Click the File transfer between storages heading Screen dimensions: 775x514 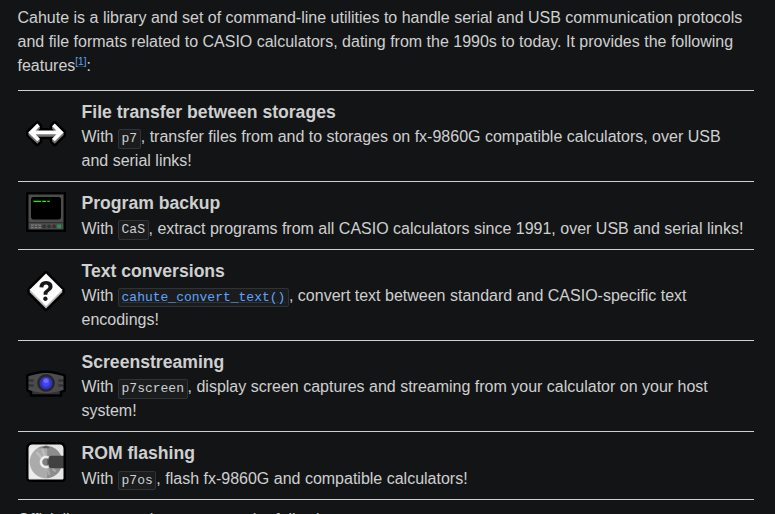point(208,112)
